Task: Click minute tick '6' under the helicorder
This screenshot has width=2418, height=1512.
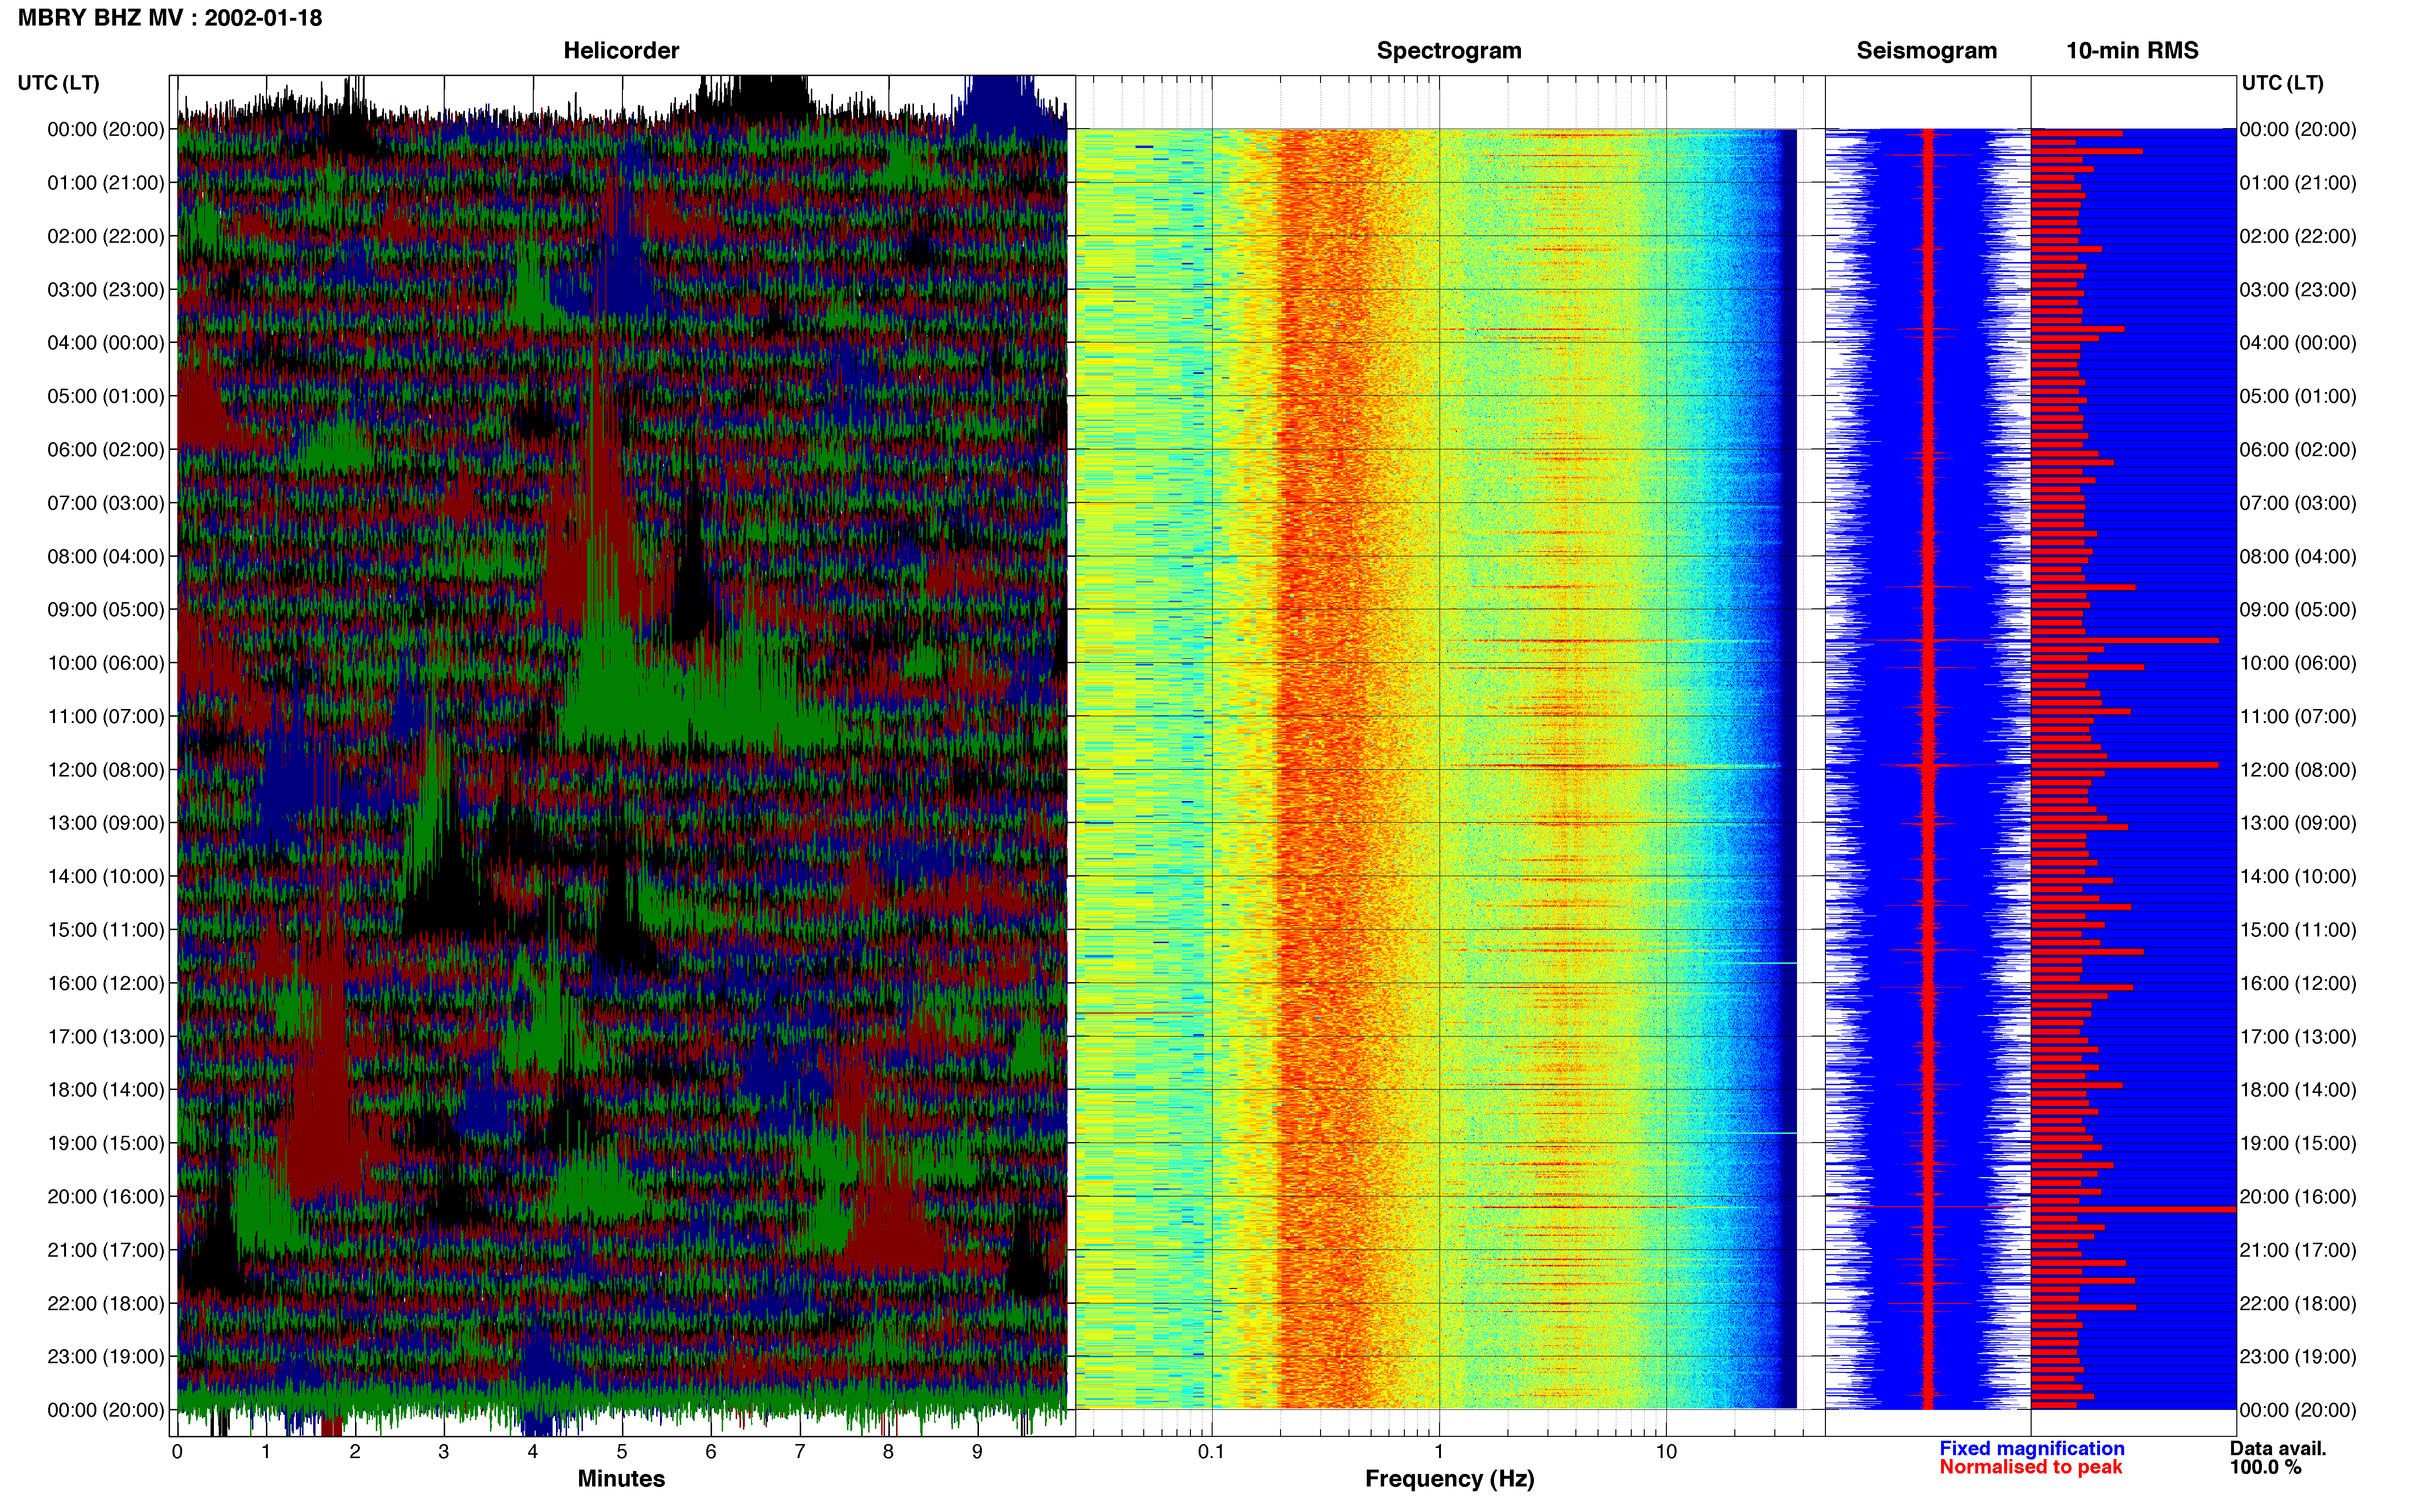Action: pyautogui.click(x=711, y=1452)
